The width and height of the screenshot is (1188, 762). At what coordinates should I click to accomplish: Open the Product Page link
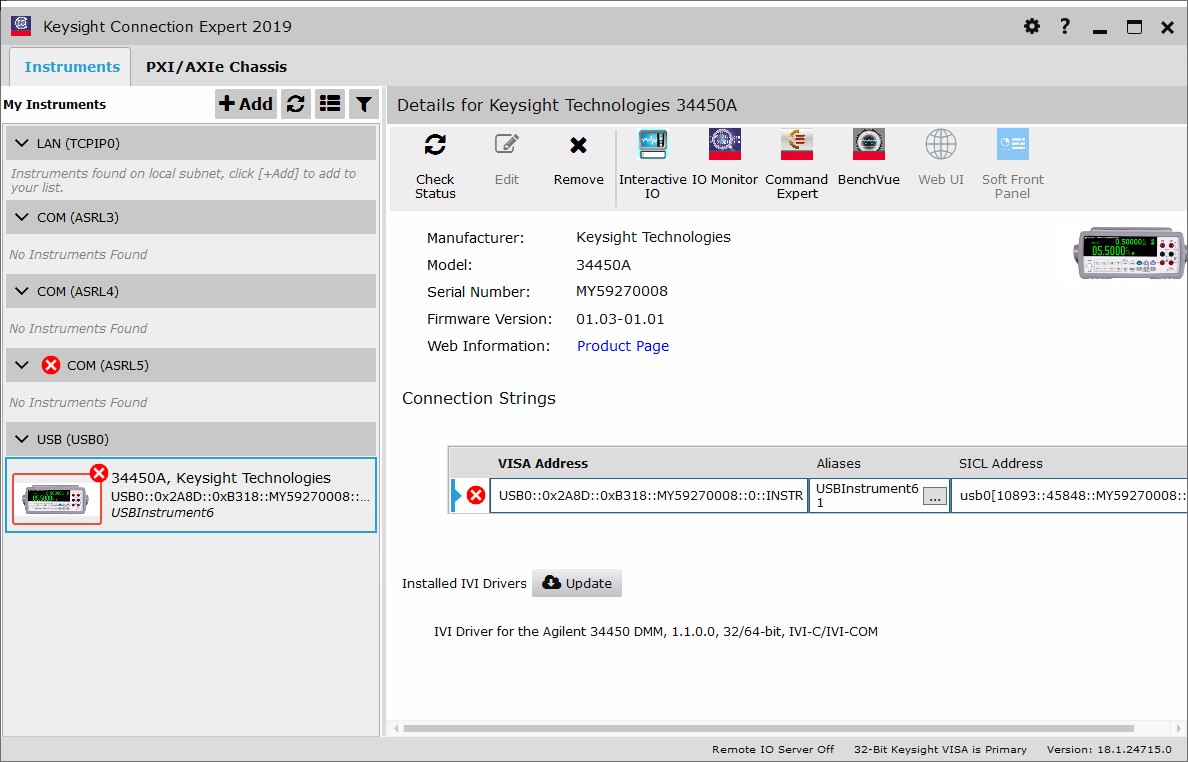point(623,346)
